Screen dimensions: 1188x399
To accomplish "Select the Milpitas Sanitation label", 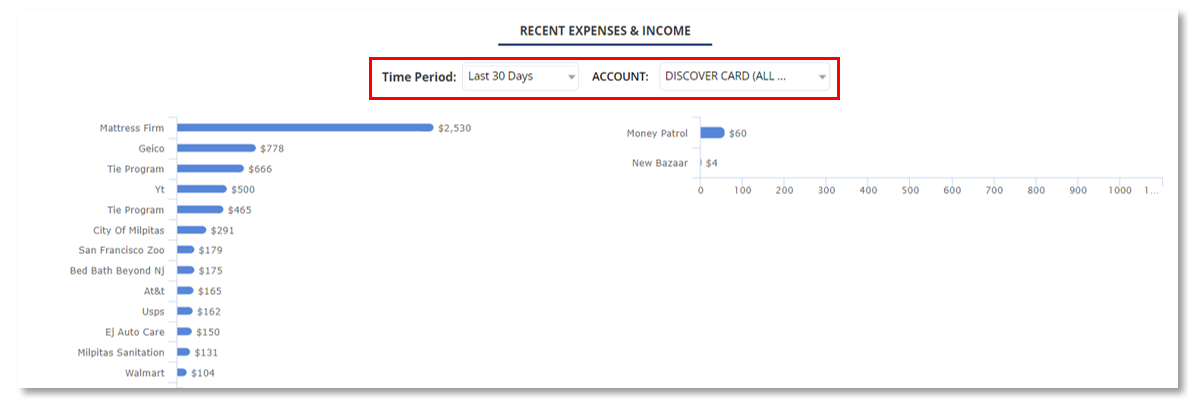I will click(121, 352).
